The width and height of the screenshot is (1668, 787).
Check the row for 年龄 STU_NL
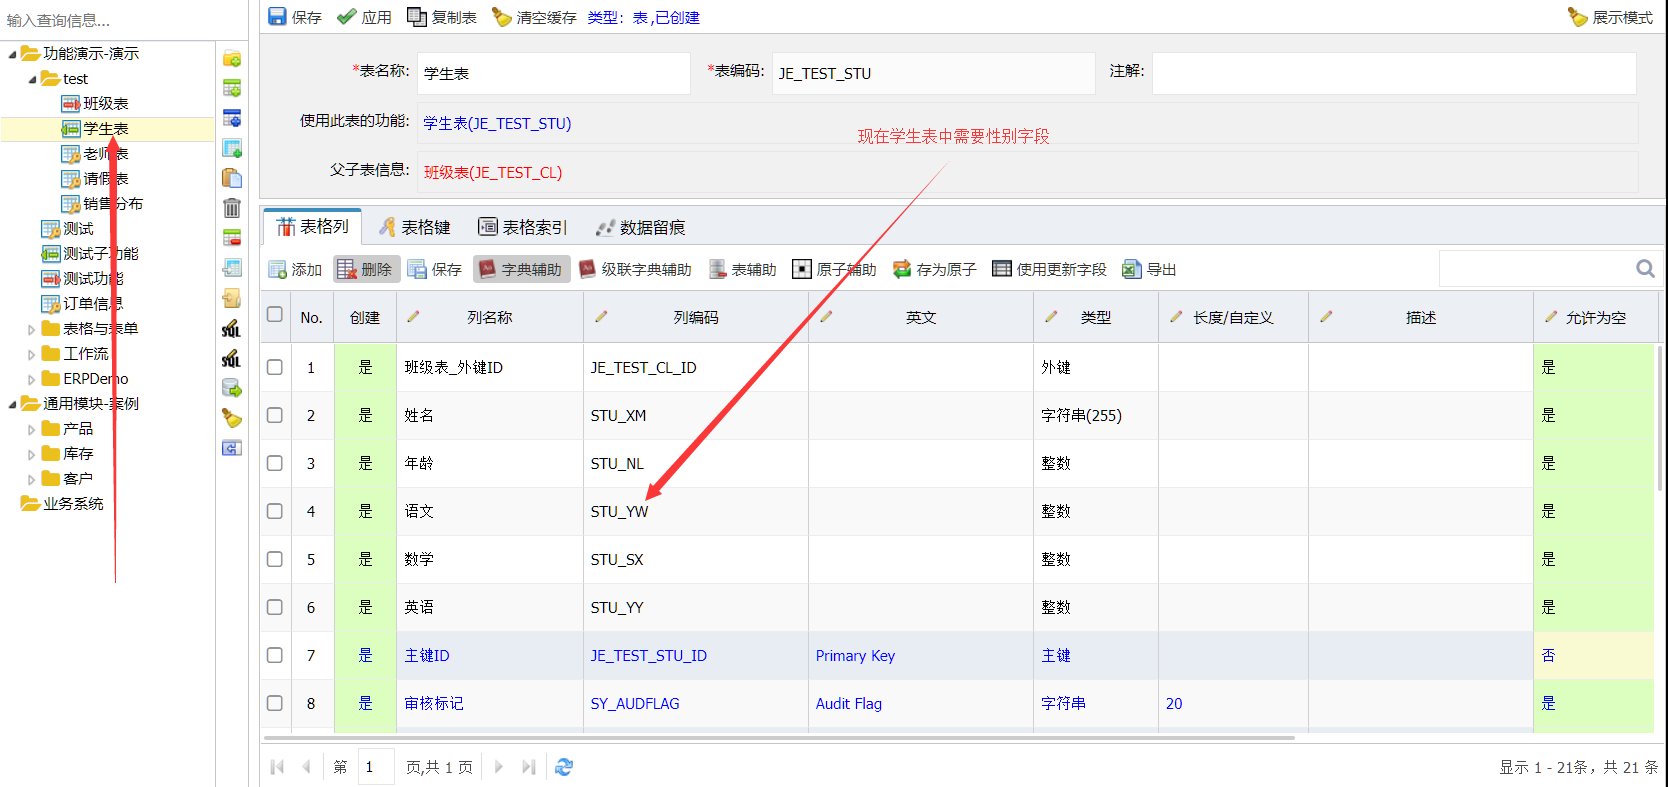pos(275,463)
